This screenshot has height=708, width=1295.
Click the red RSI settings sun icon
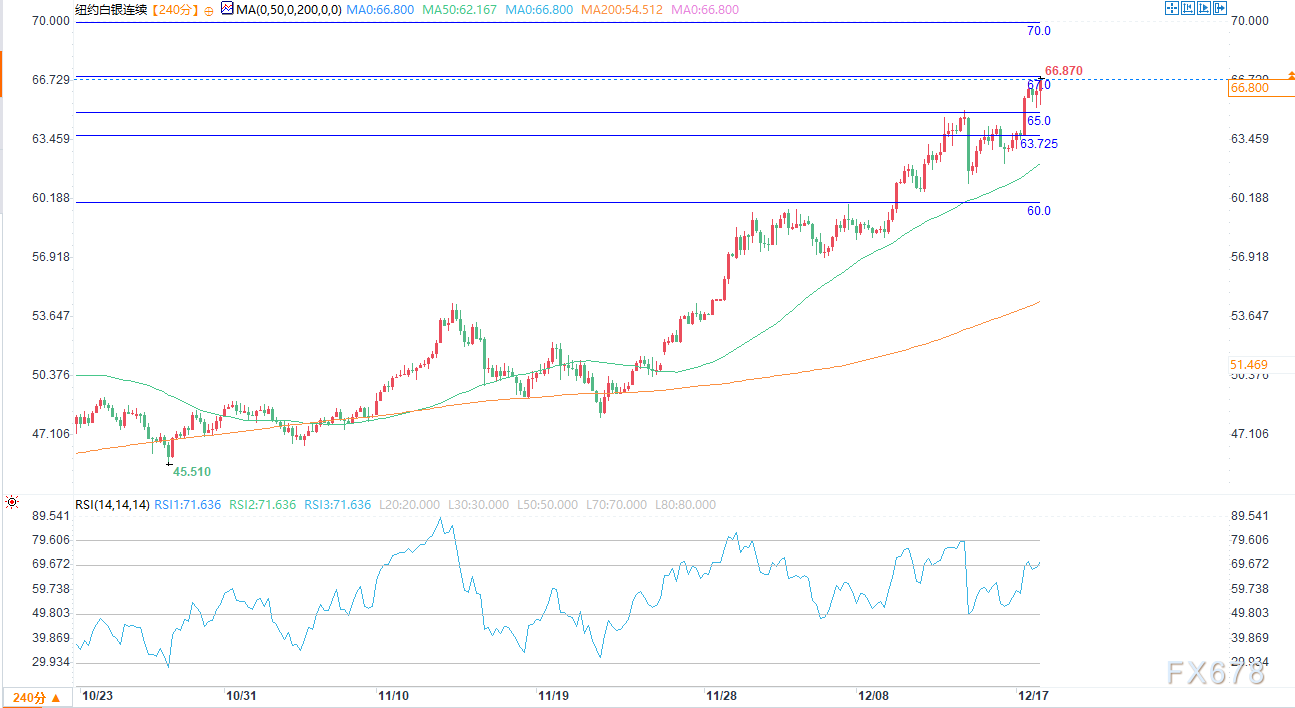click(11, 503)
